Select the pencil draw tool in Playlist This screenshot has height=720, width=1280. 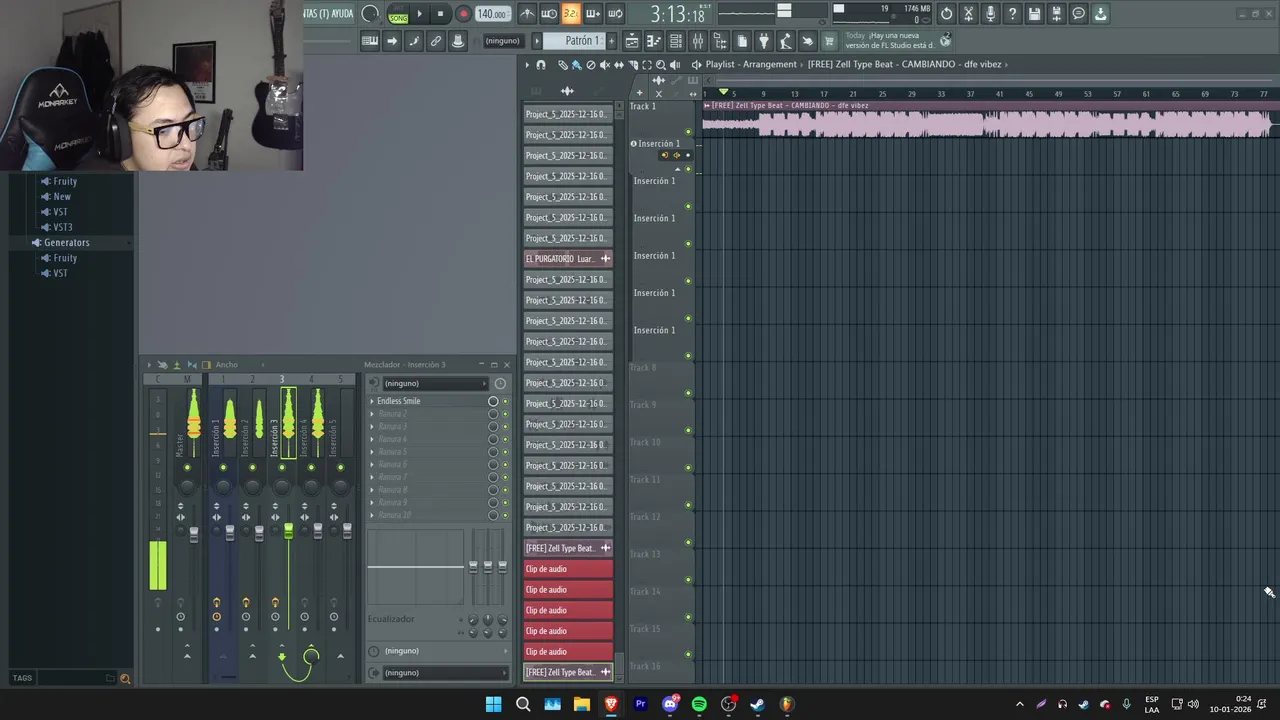563,65
